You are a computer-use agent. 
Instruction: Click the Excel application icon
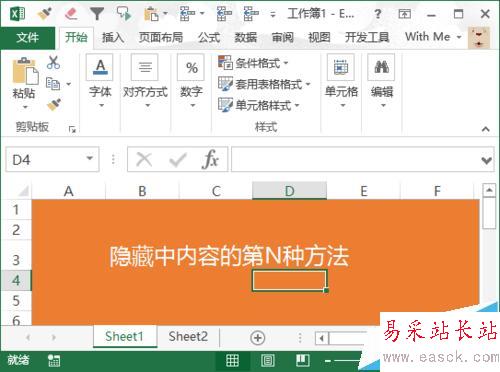[17, 14]
